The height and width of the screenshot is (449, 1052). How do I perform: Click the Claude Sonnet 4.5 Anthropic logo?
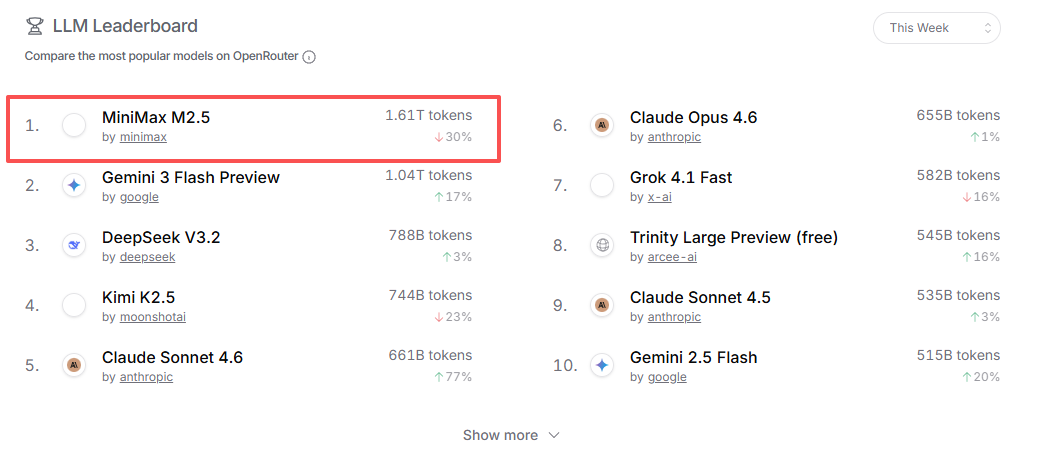(x=602, y=305)
